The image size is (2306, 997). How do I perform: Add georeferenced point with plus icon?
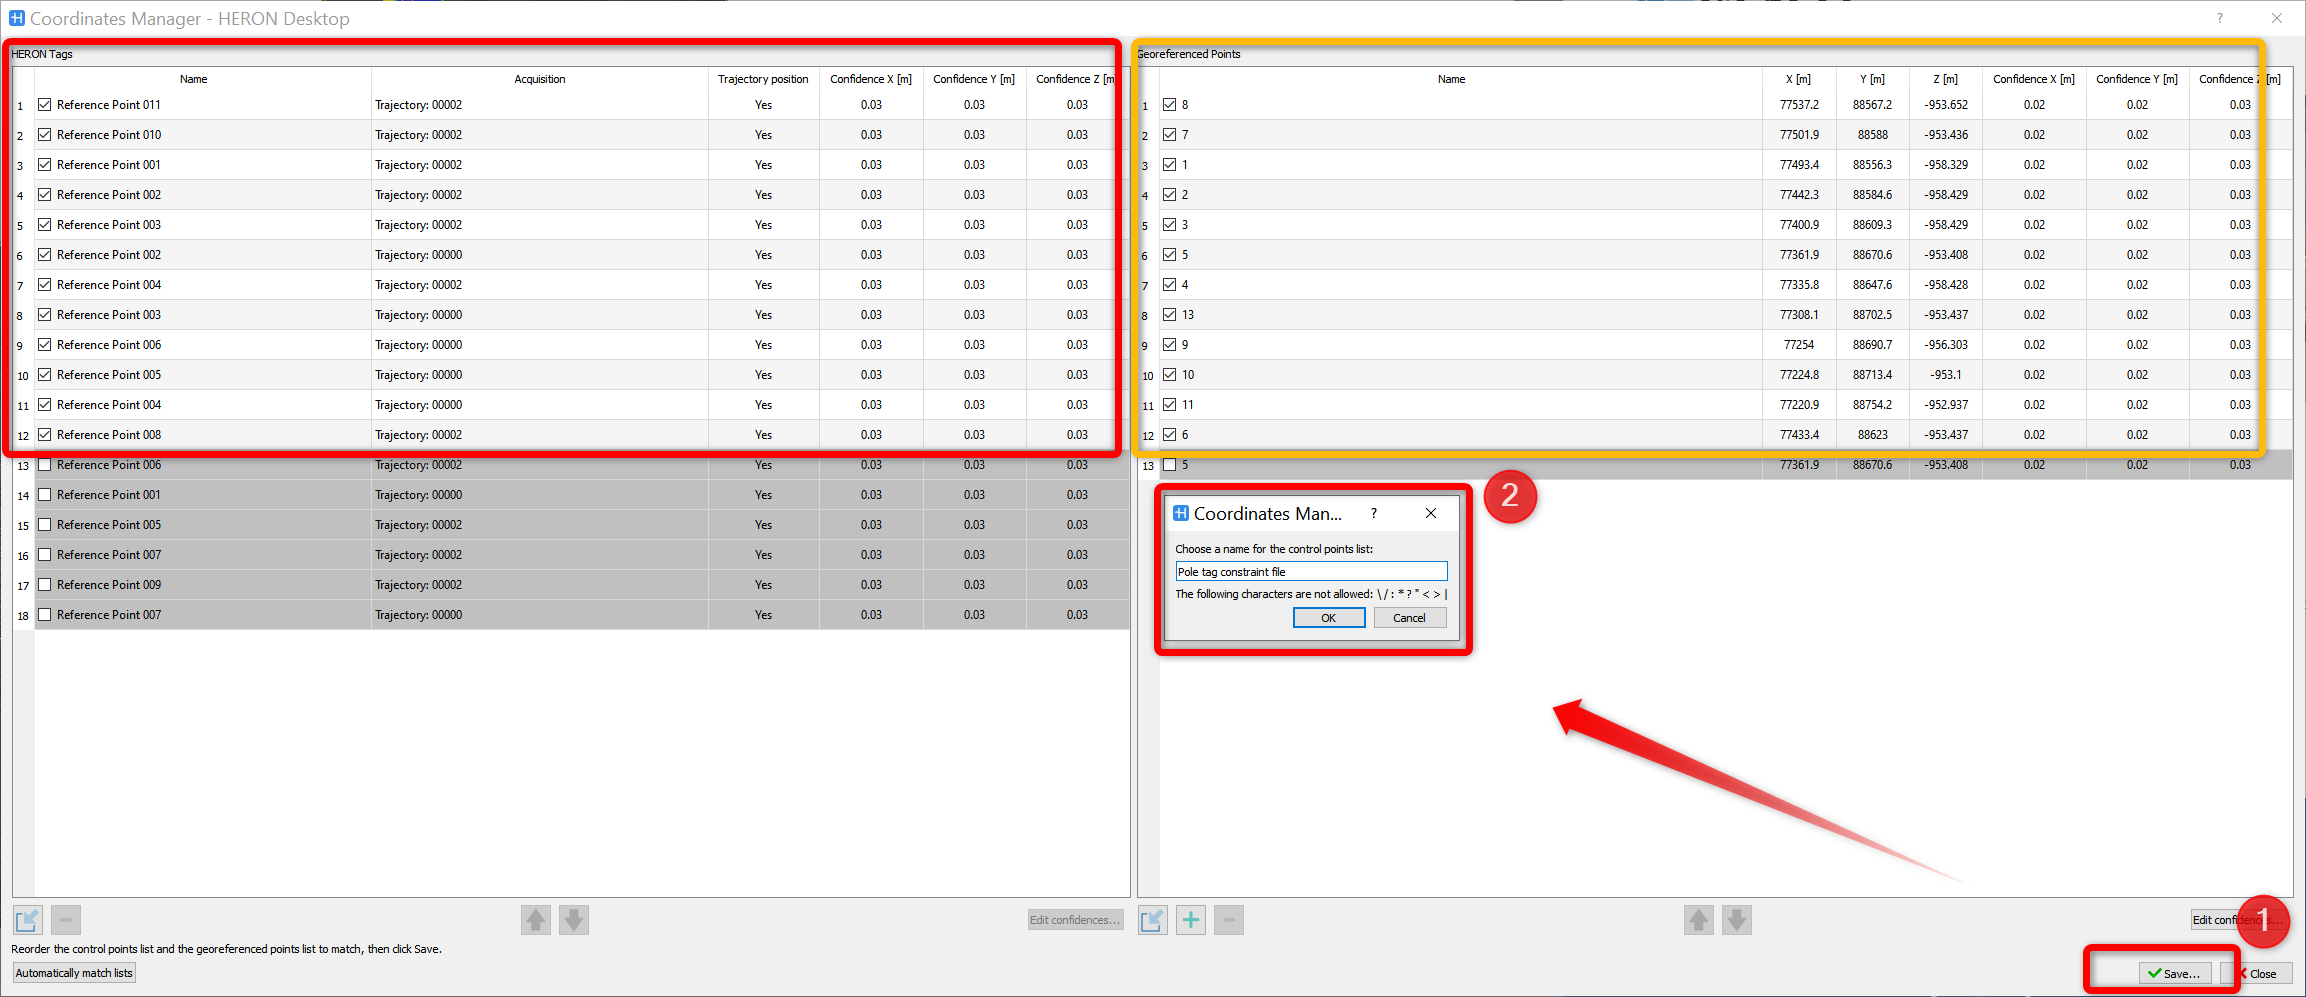click(1191, 919)
